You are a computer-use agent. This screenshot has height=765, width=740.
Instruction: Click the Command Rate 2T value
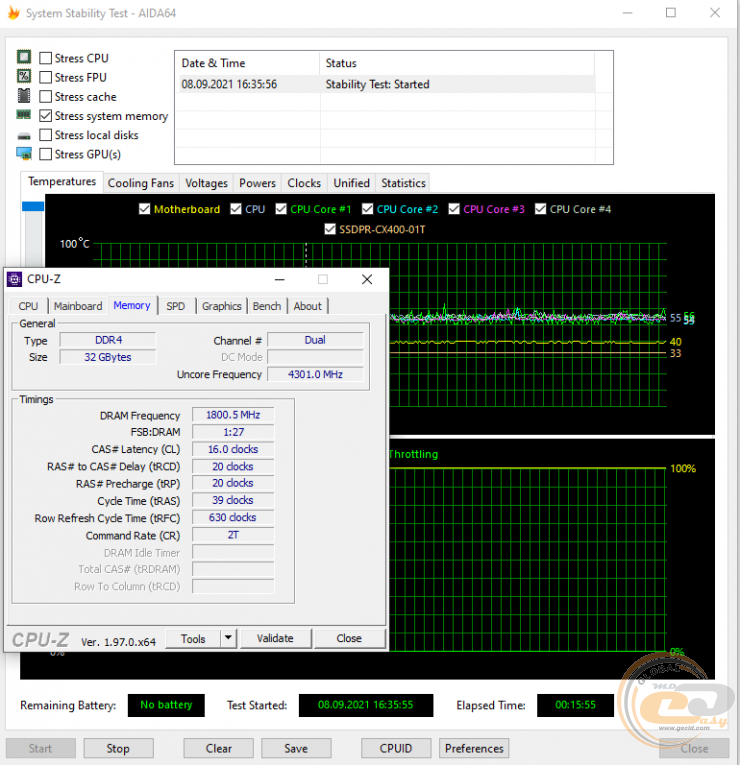pos(233,535)
